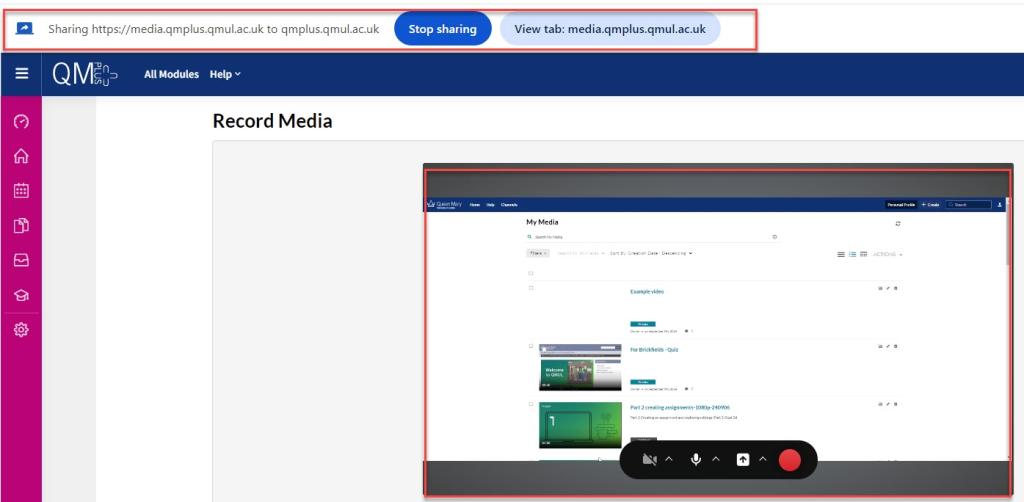This screenshot has height=502, width=1024.
Task: Click View tab: media.qmplus.qmul.ac.uk button
Action: 610,29
